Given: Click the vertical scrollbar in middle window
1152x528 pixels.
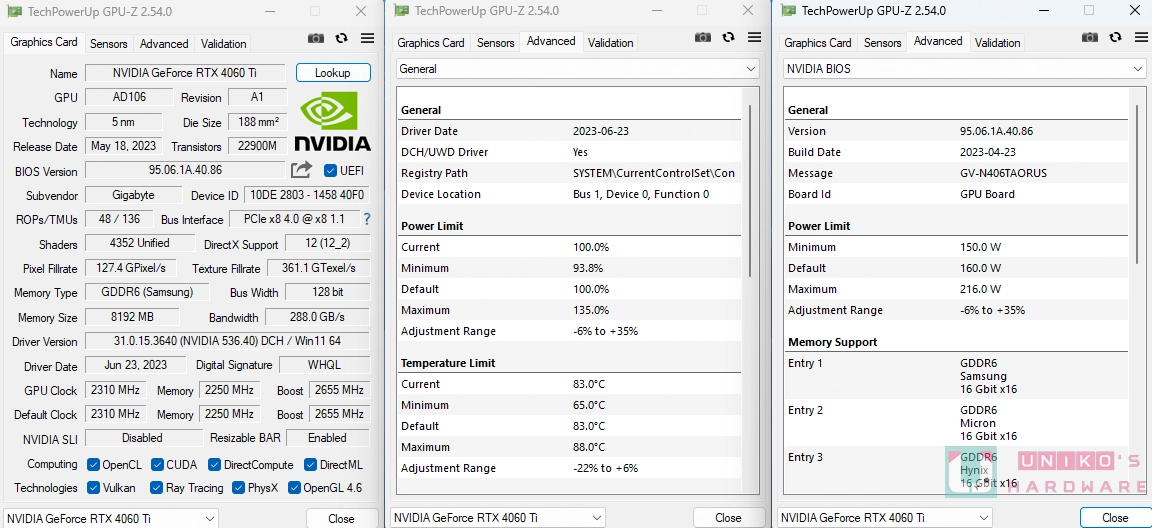Looking at the screenshot, I should pyautogui.click(x=750, y=191).
